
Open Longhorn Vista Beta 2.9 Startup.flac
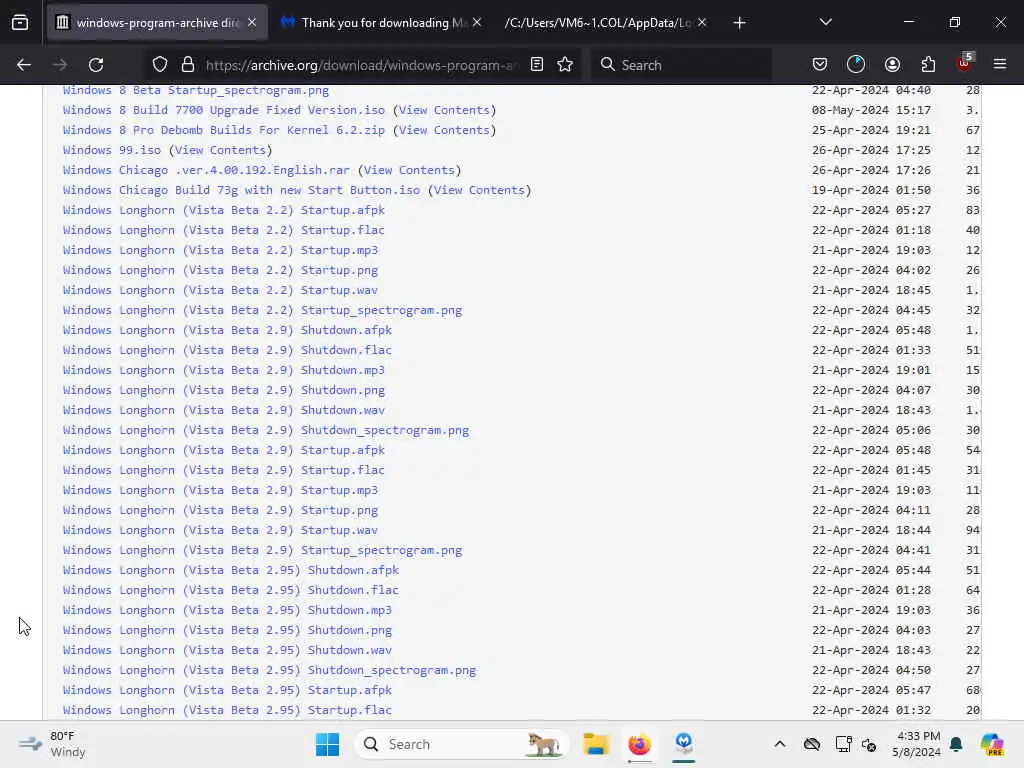[224, 470]
